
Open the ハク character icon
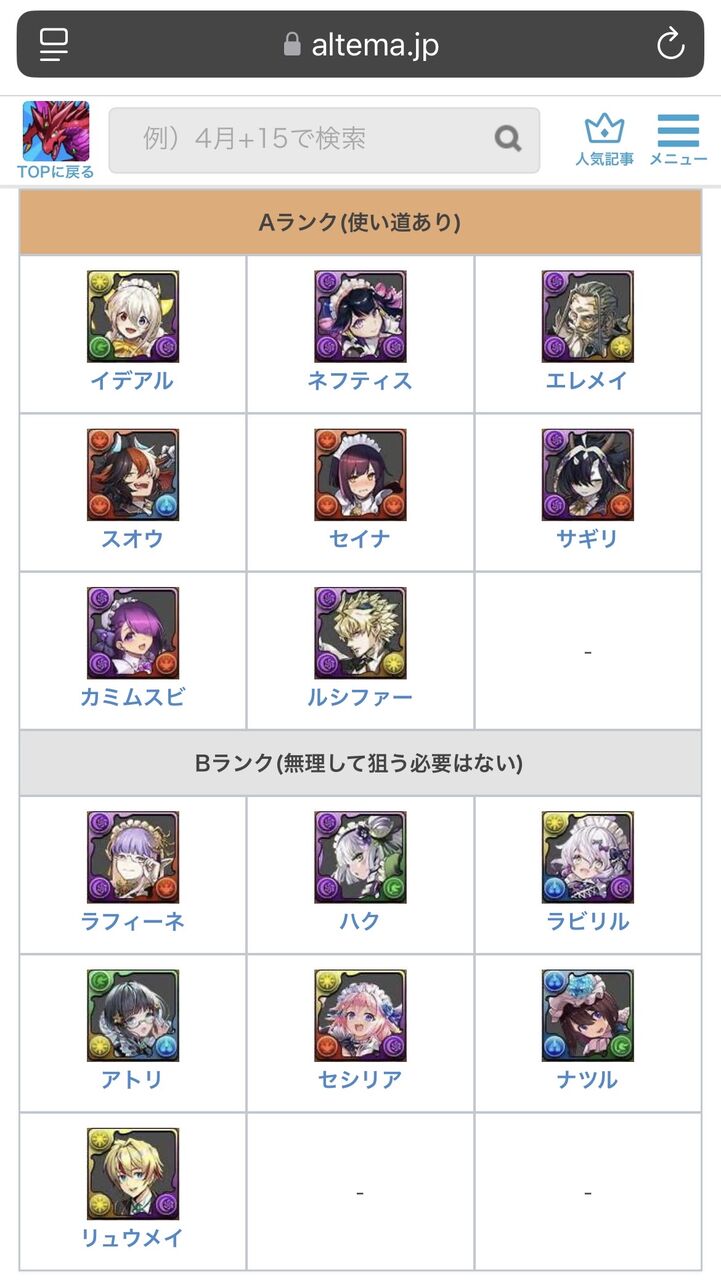tap(360, 857)
